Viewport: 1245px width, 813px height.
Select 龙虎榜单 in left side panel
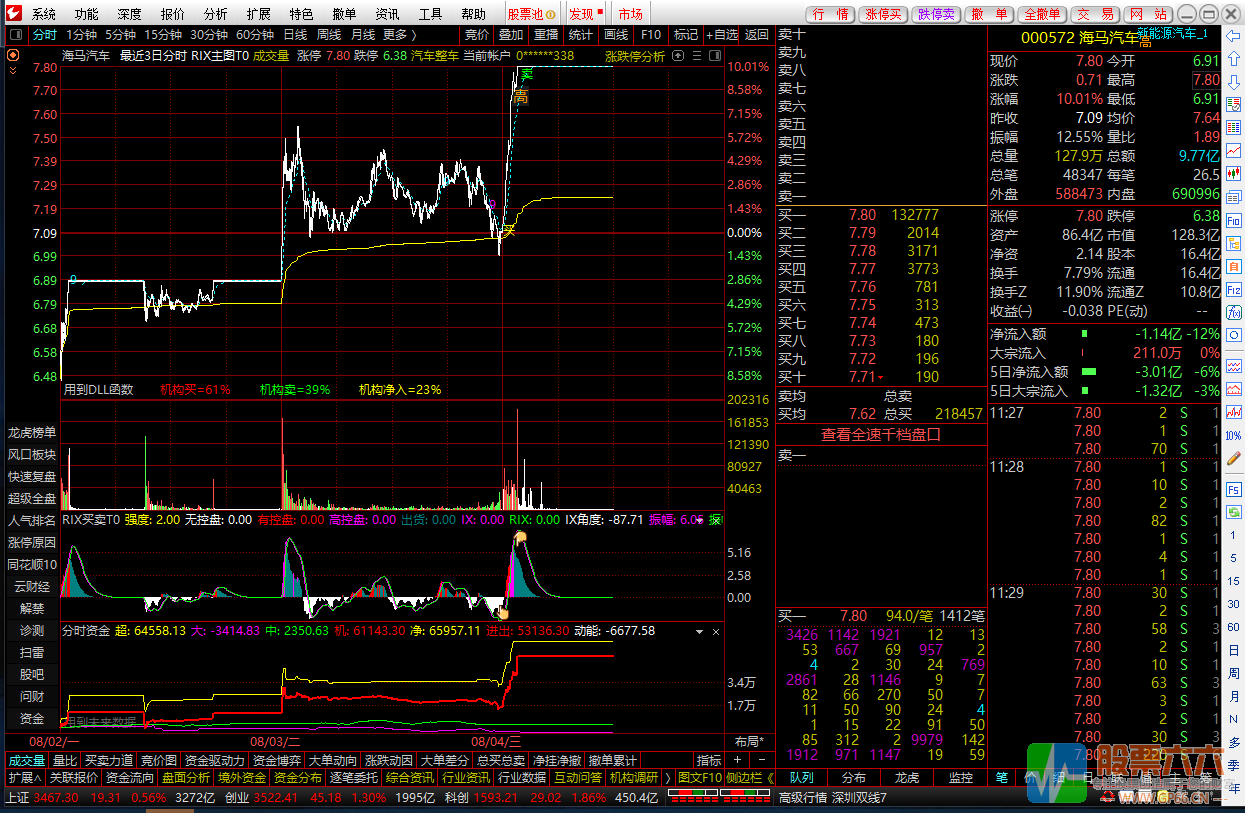point(32,433)
